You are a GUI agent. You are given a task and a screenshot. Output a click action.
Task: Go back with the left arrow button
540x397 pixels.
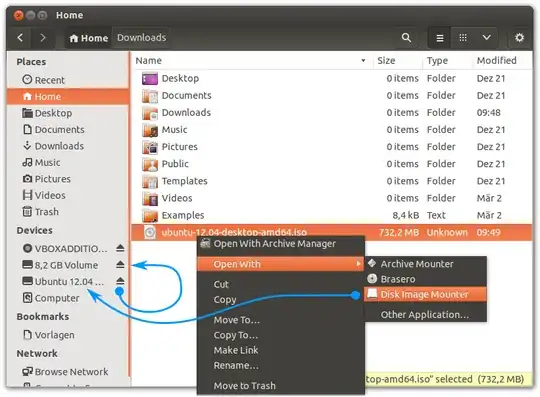point(20,38)
